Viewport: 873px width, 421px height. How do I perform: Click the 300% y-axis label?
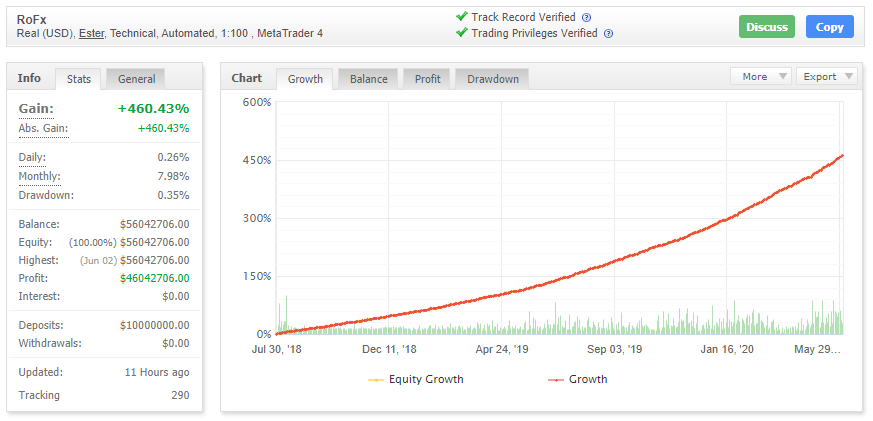(x=257, y=218)
